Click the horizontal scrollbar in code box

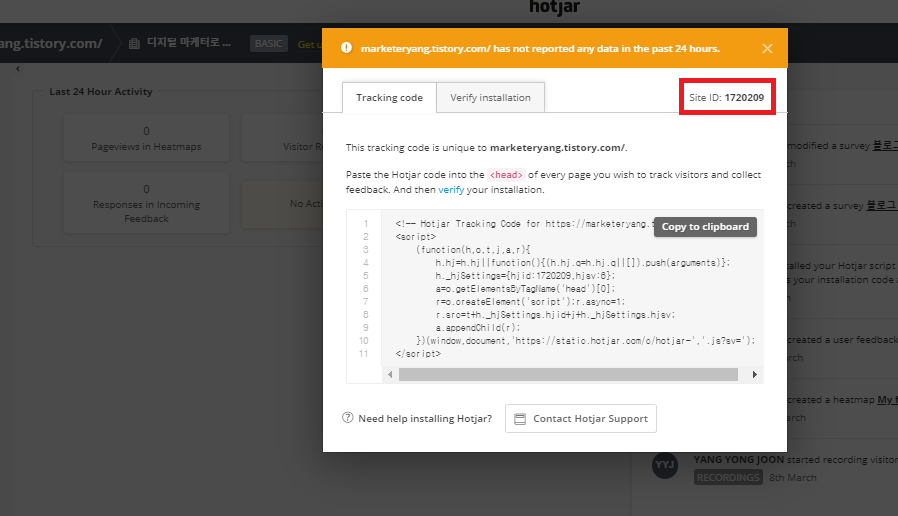tap(568, 375)
